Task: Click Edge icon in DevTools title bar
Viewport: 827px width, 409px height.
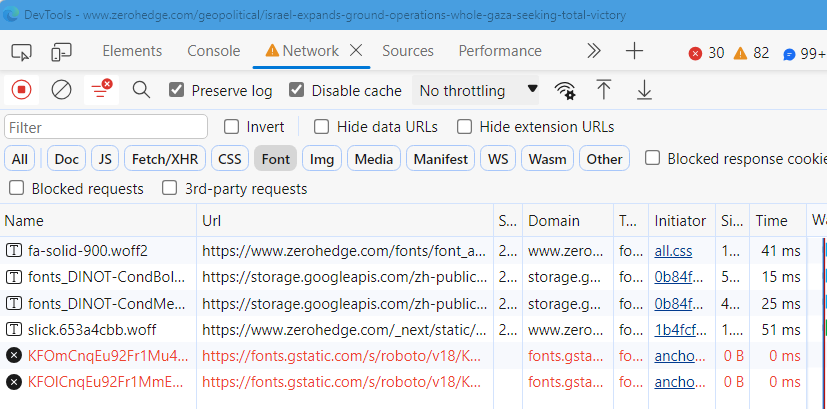Action: click(11, 14)
